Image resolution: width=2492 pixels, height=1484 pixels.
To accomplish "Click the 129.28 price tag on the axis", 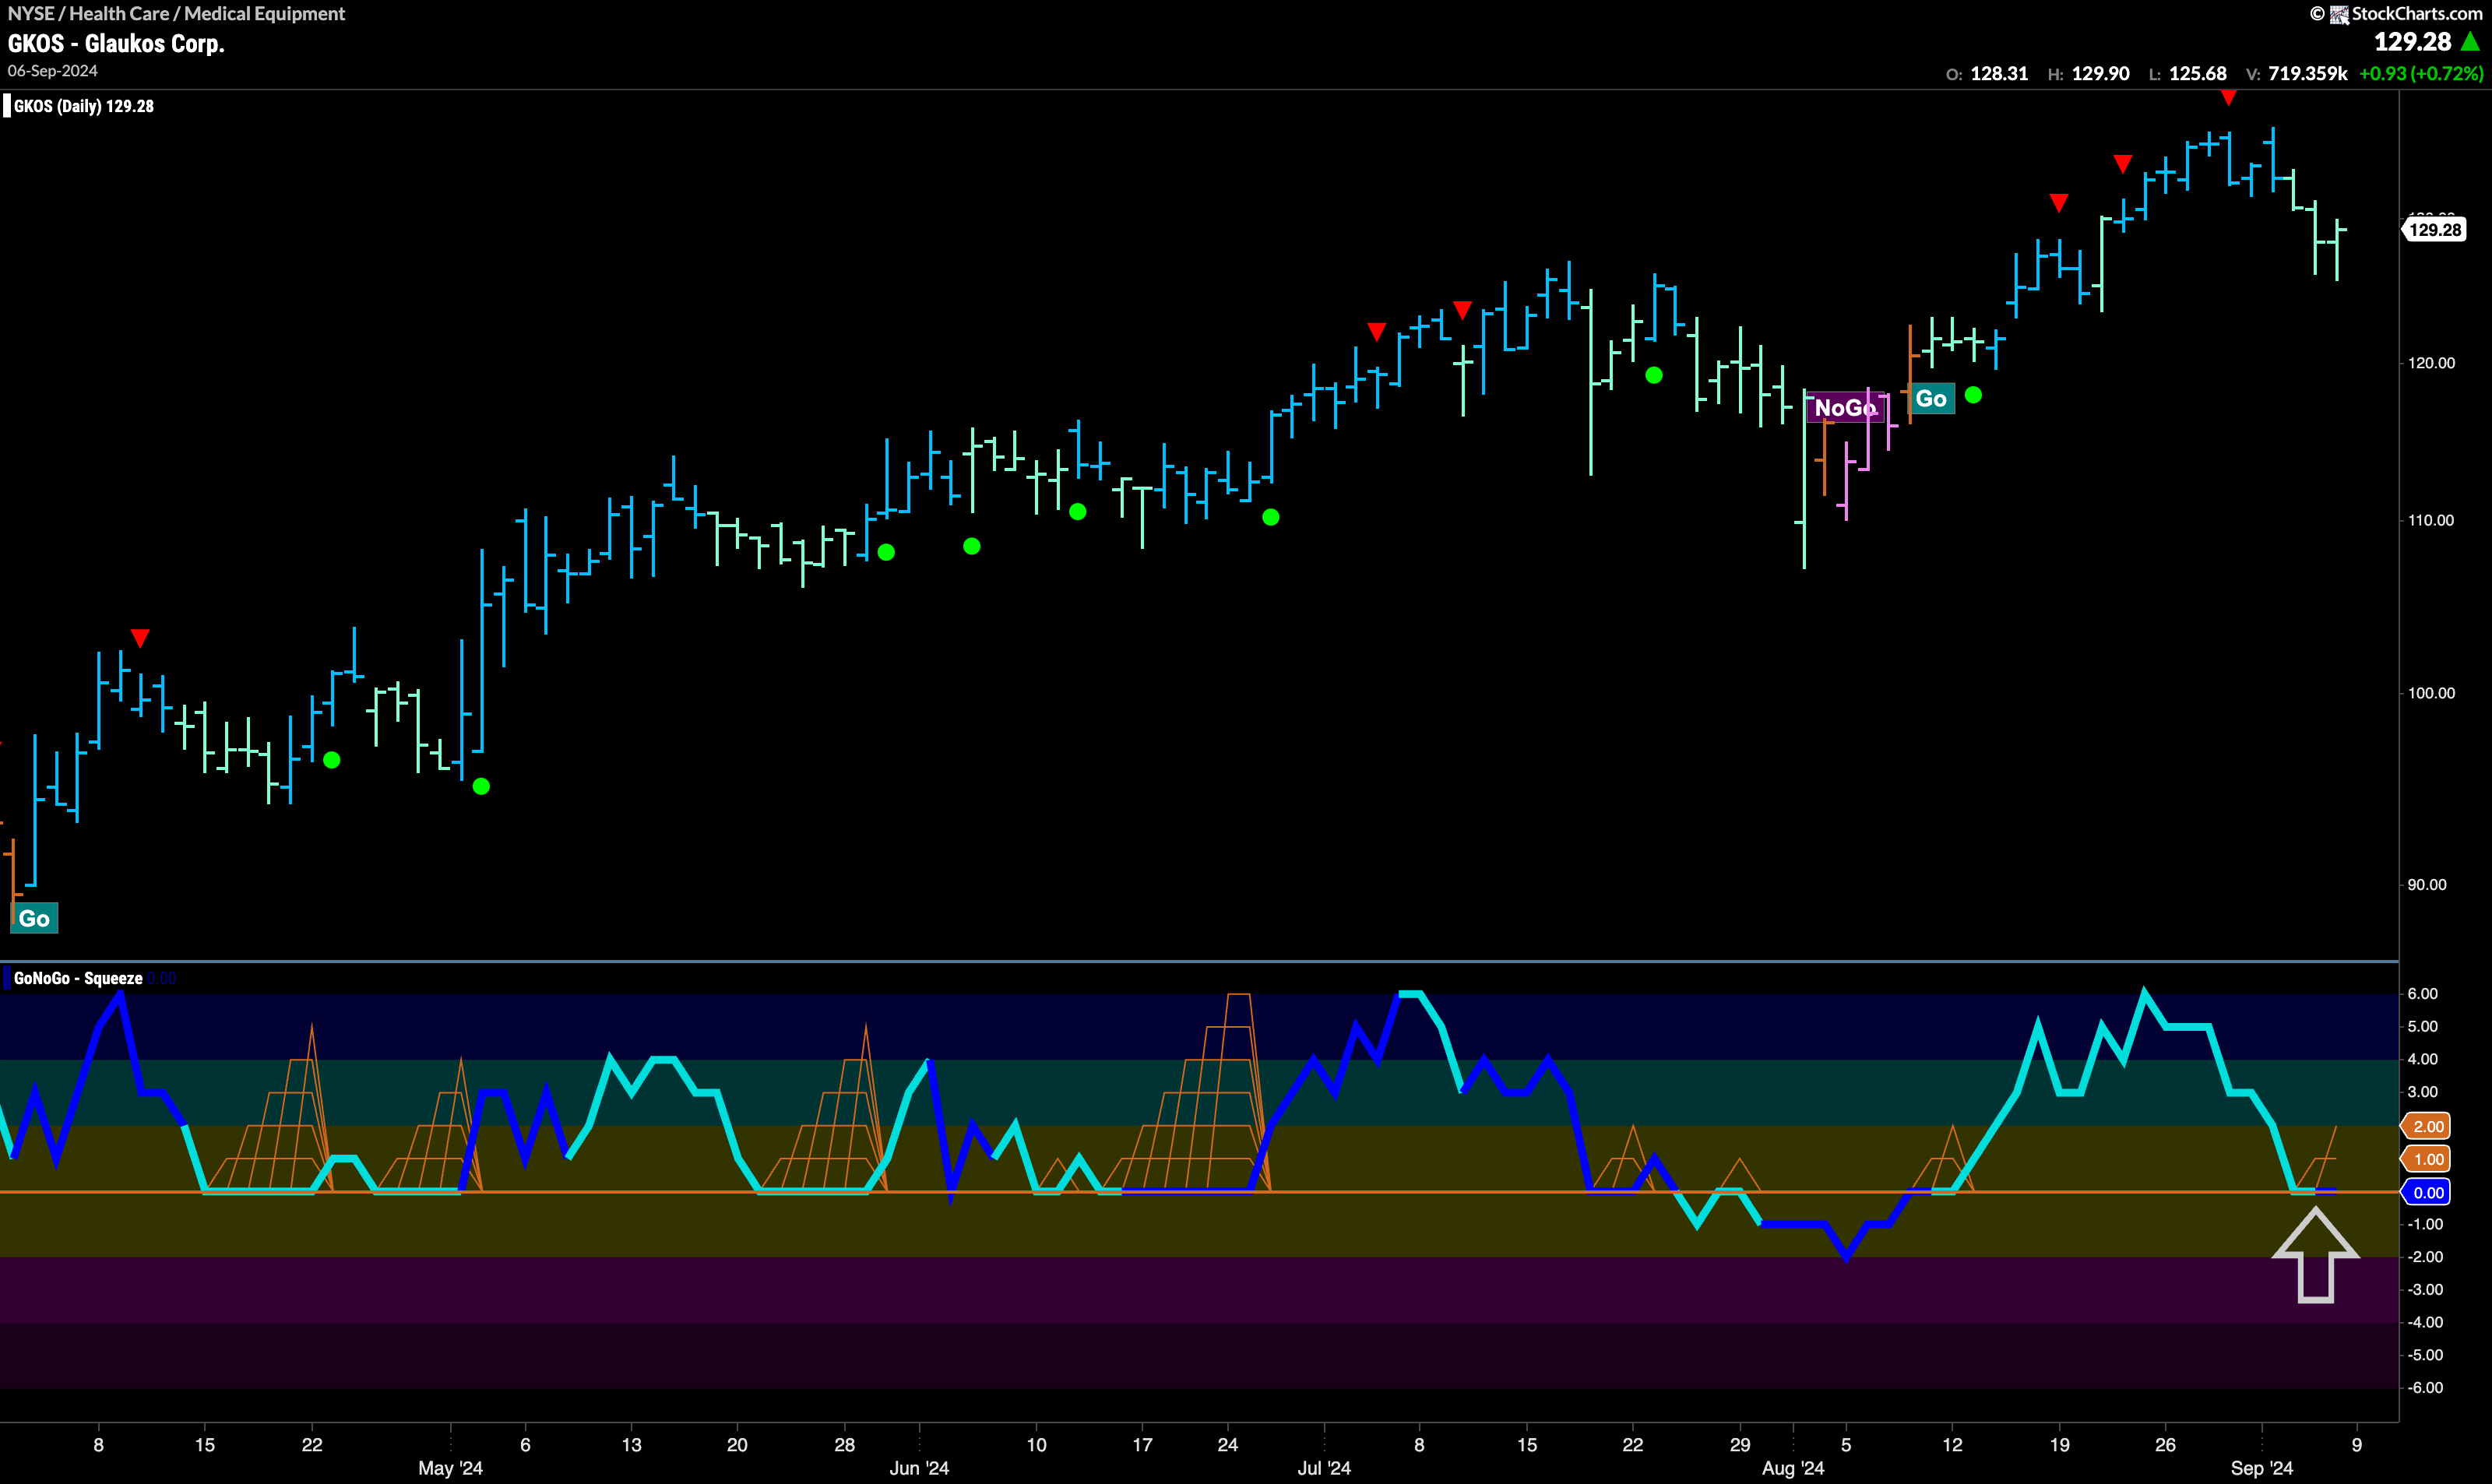I will coord(2435,230).
